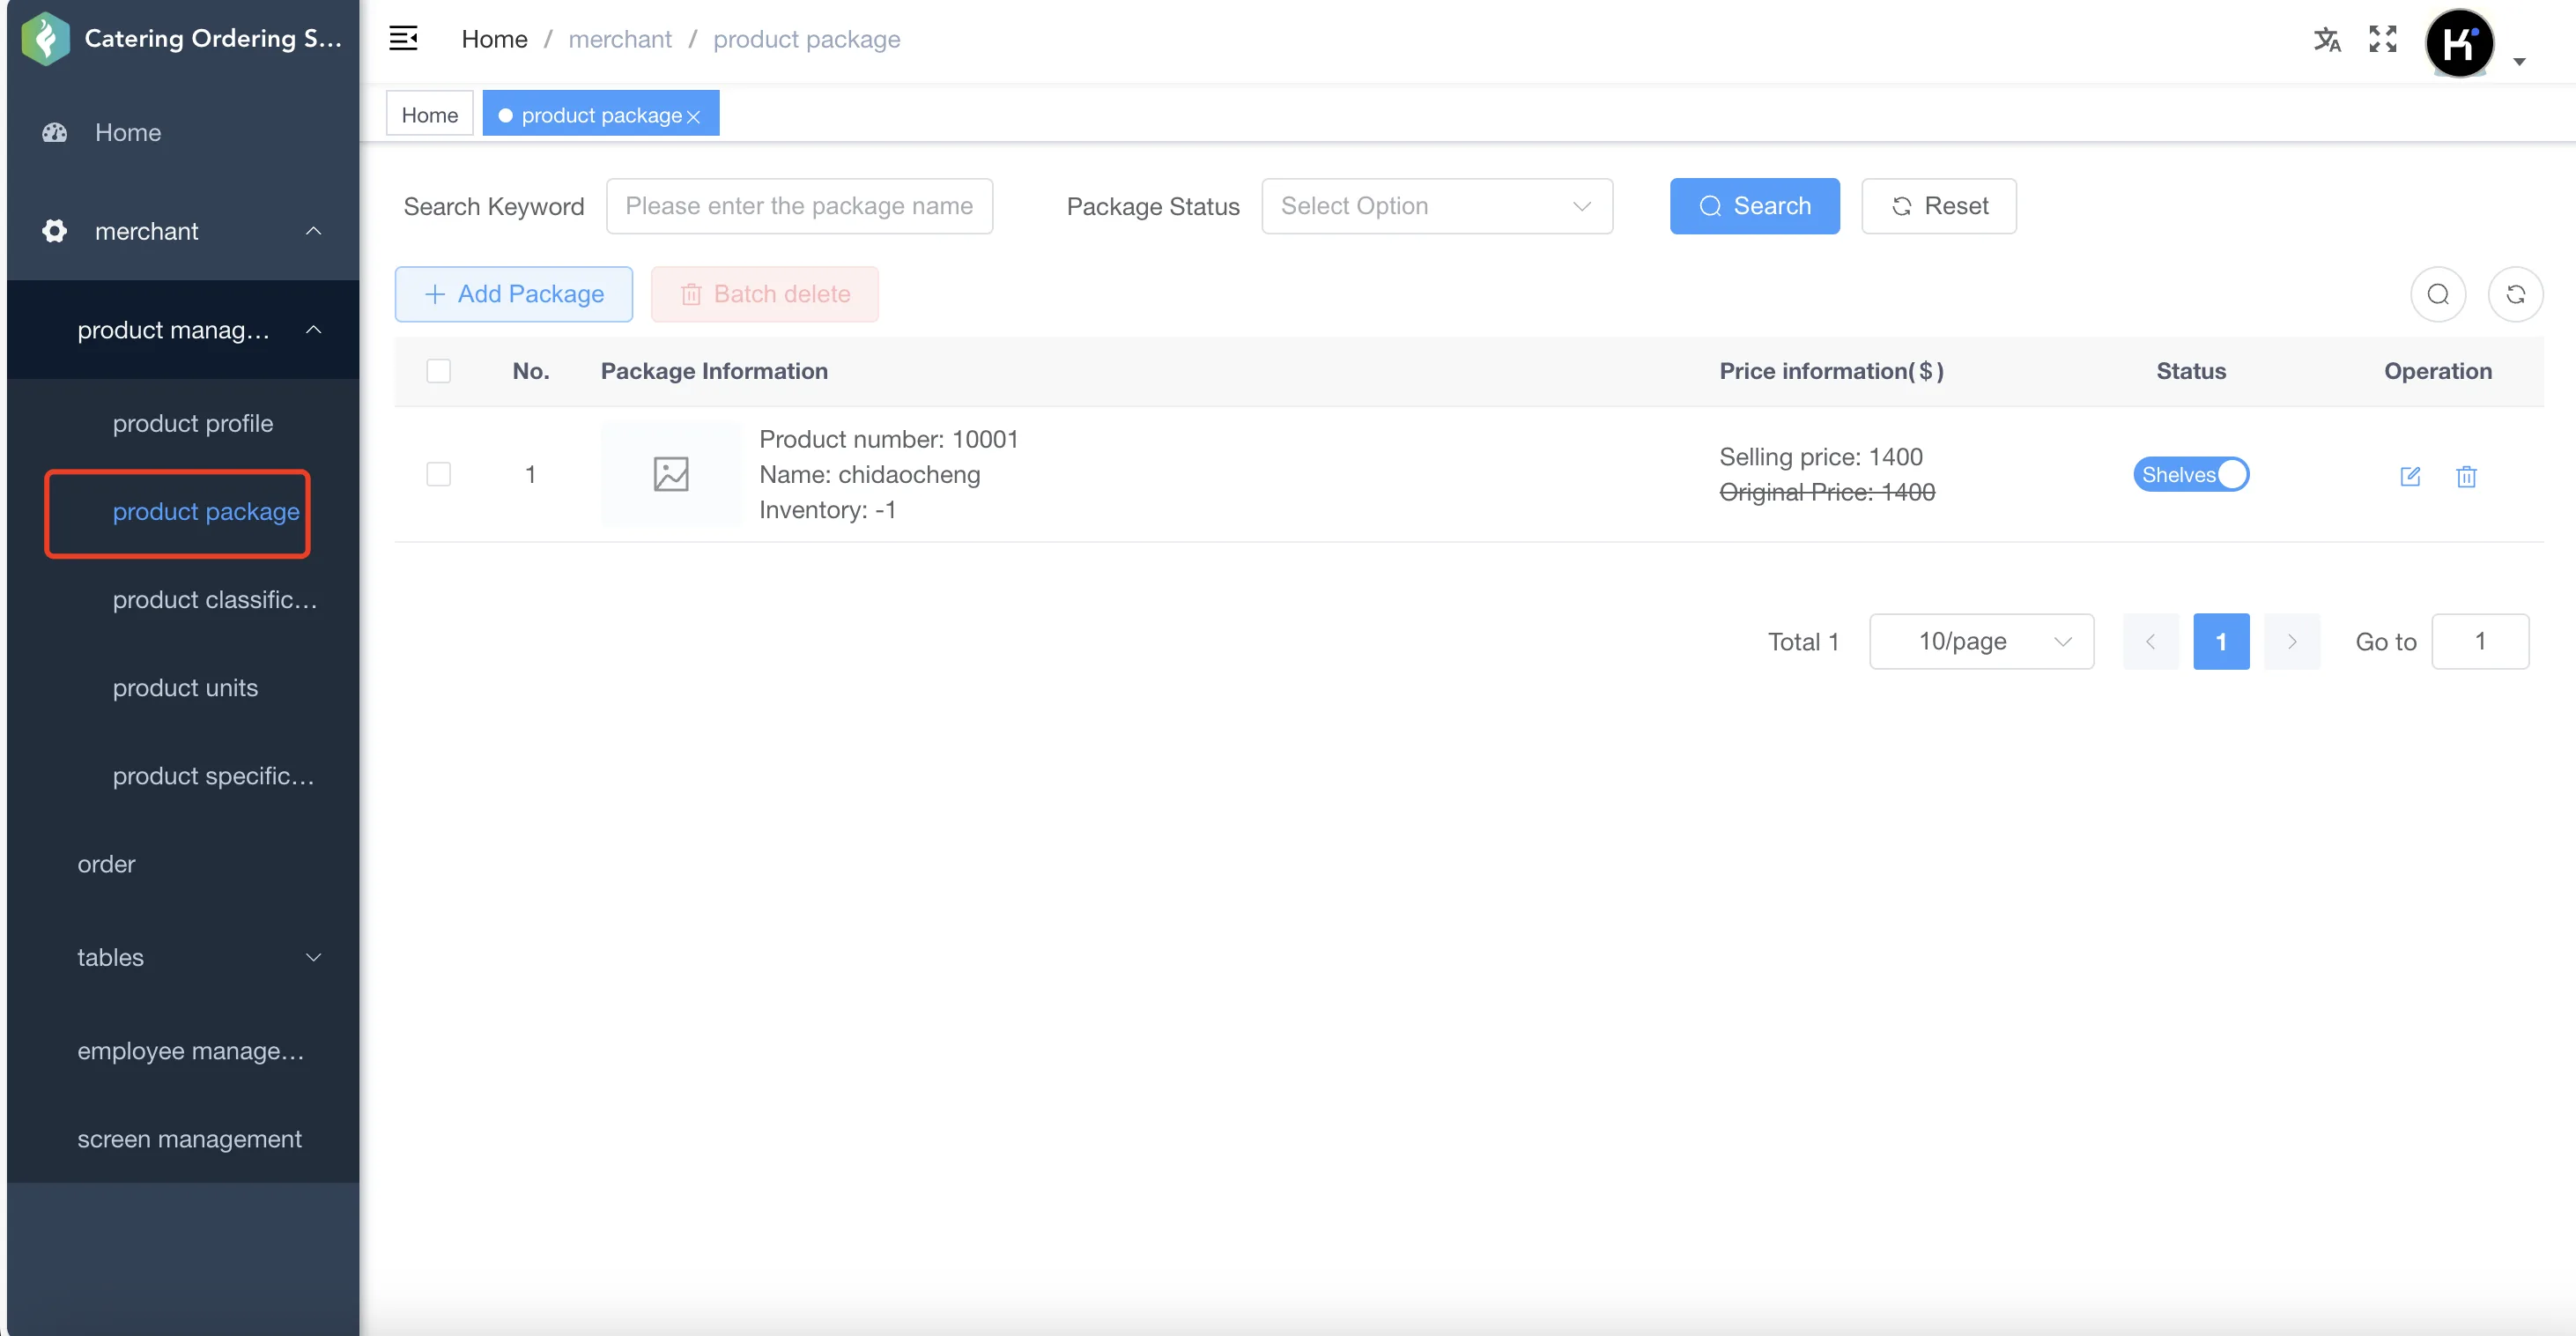Click the 'Inventory: -1' text
The image size is (2576, 1336).
(x=827, y=509)
